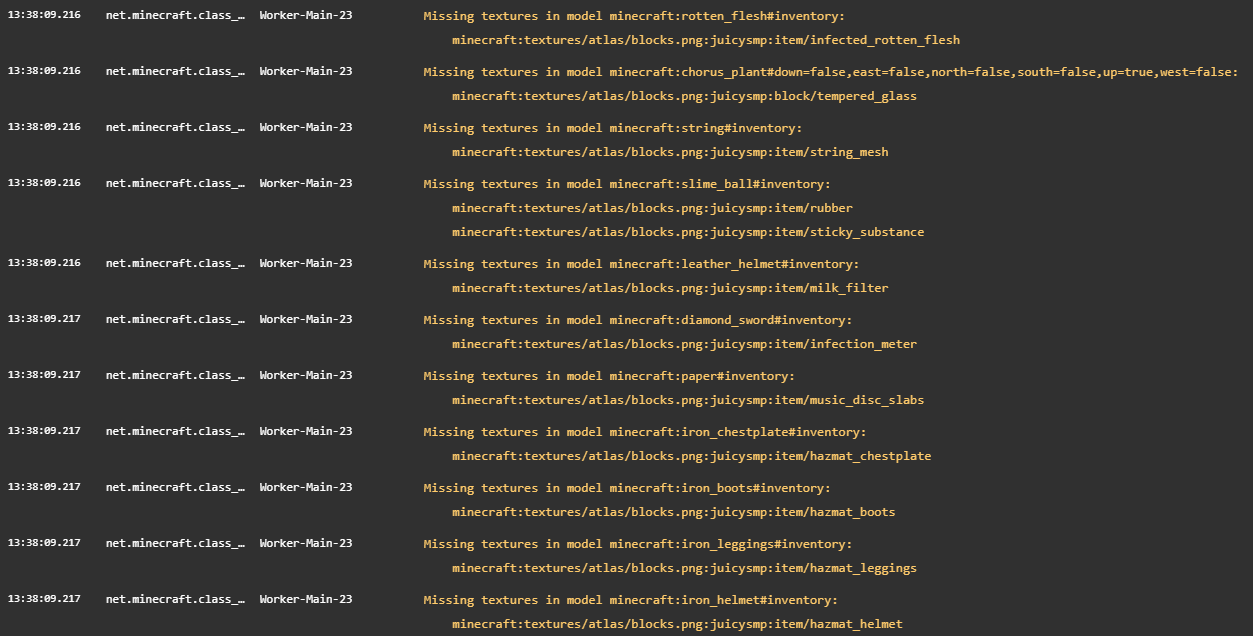Click the sticky_substance texture path
Viewport: 1253px width, 636px height.
(x=688, y=232)
